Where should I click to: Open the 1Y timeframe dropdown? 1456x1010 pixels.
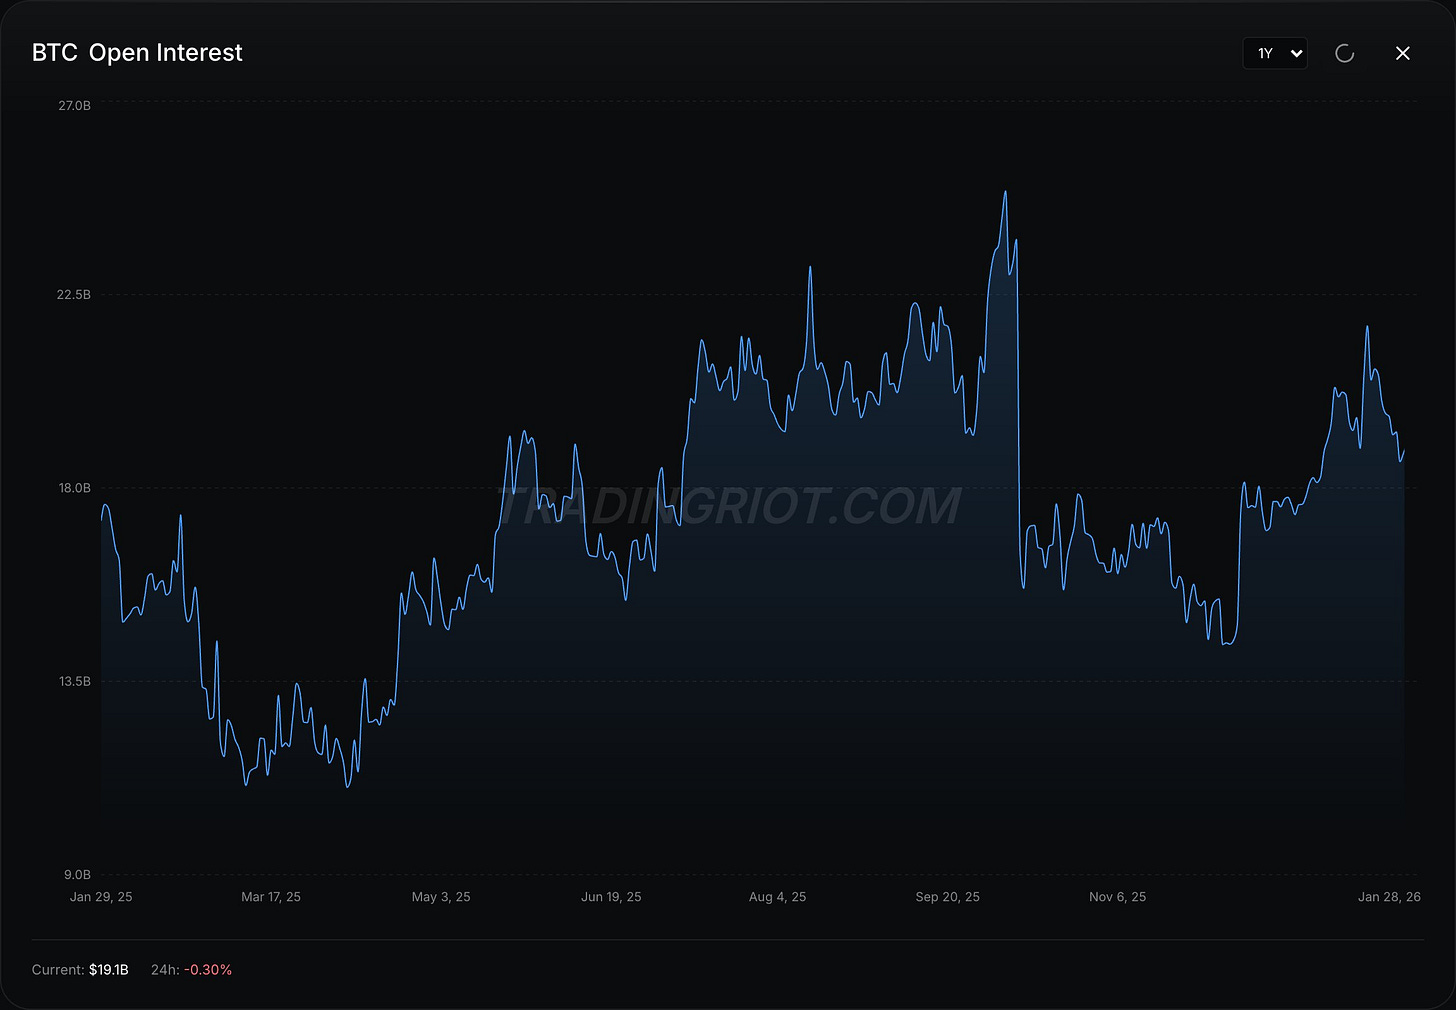coord(1275,53)
